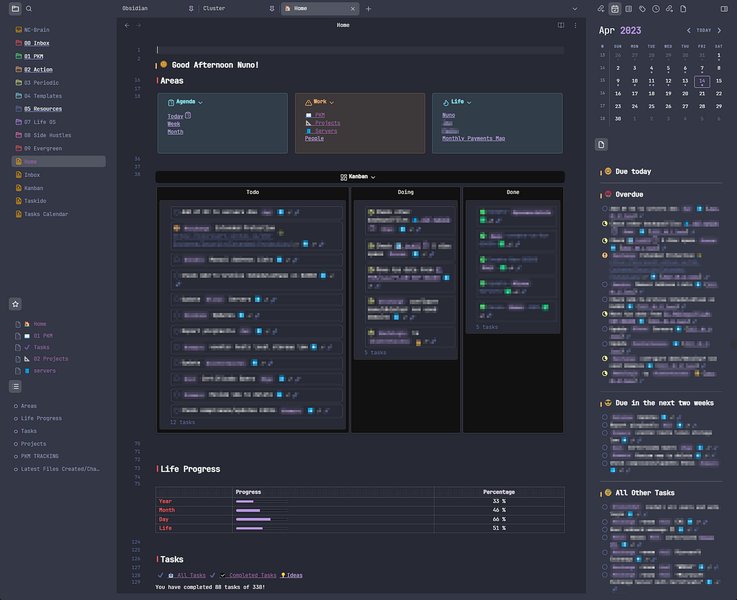Toggle reading view book icon
The width and height of the screenshot is (737, 600).
(561, 25)
